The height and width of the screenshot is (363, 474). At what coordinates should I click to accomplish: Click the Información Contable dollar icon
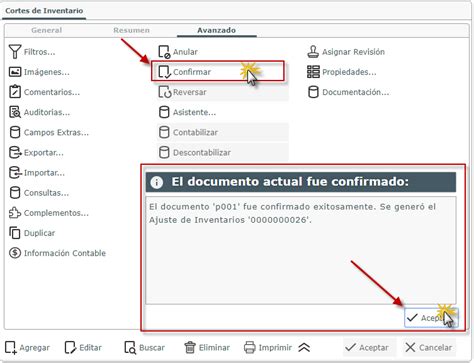pyautogui.click(x=15, y=253)
